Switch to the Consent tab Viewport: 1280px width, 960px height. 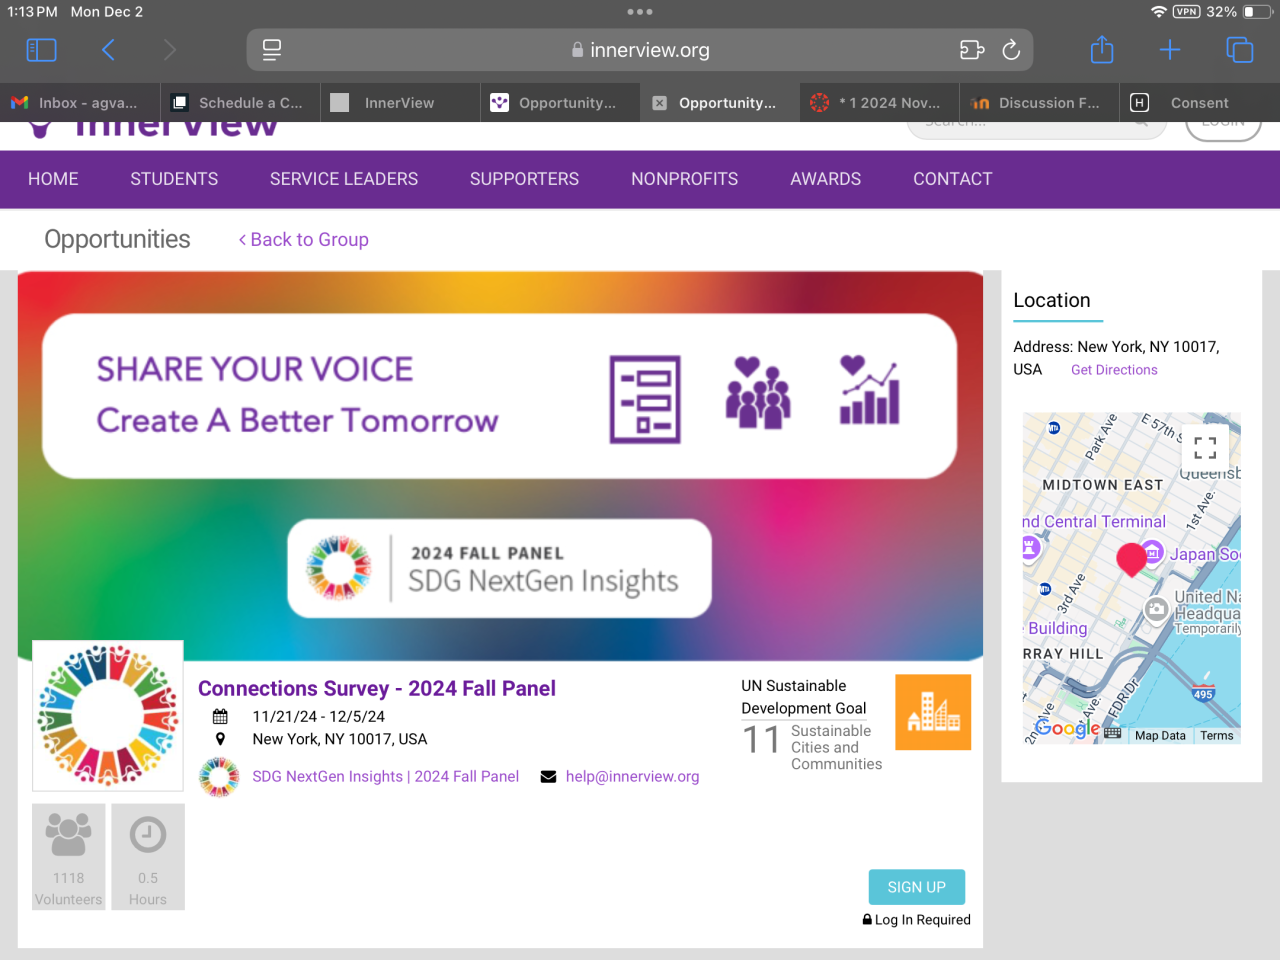click(1200, 103)
